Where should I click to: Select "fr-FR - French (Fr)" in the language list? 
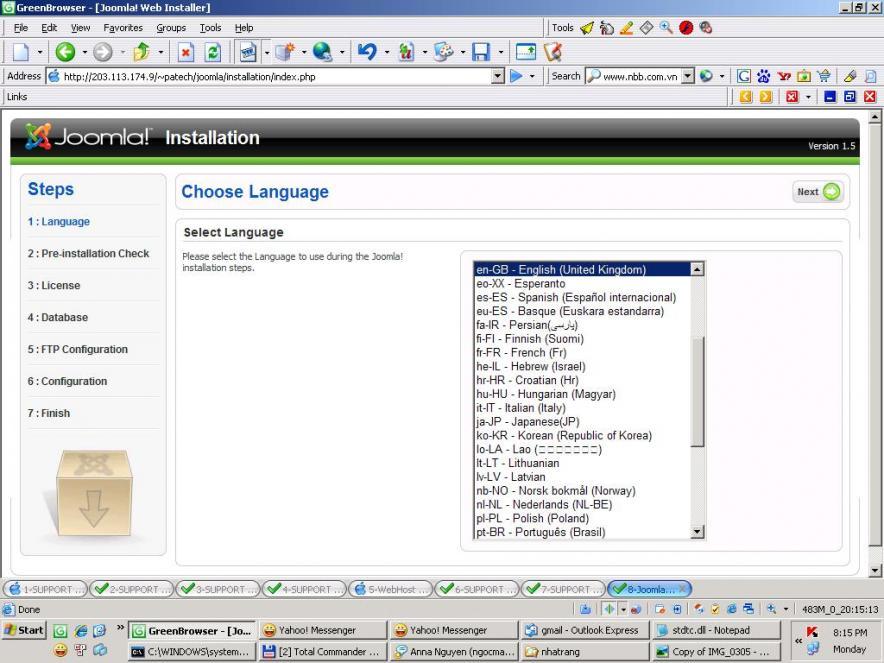coord(582,352)
